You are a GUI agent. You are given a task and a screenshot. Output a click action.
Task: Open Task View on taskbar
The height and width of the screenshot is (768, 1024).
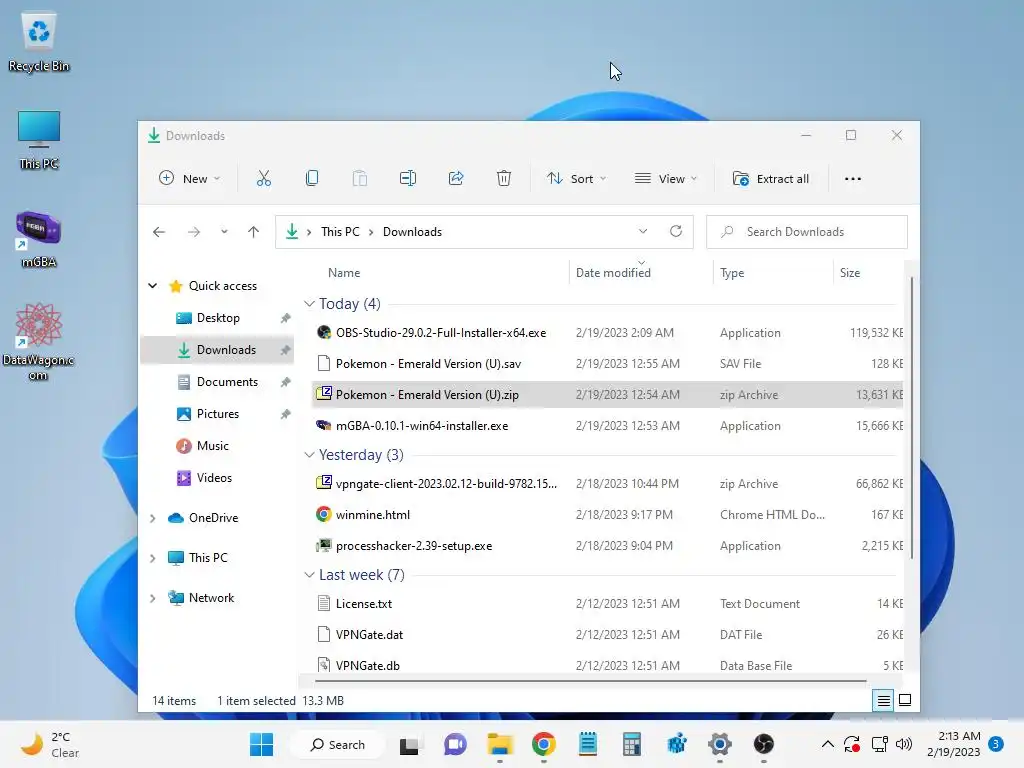(409, 744)
